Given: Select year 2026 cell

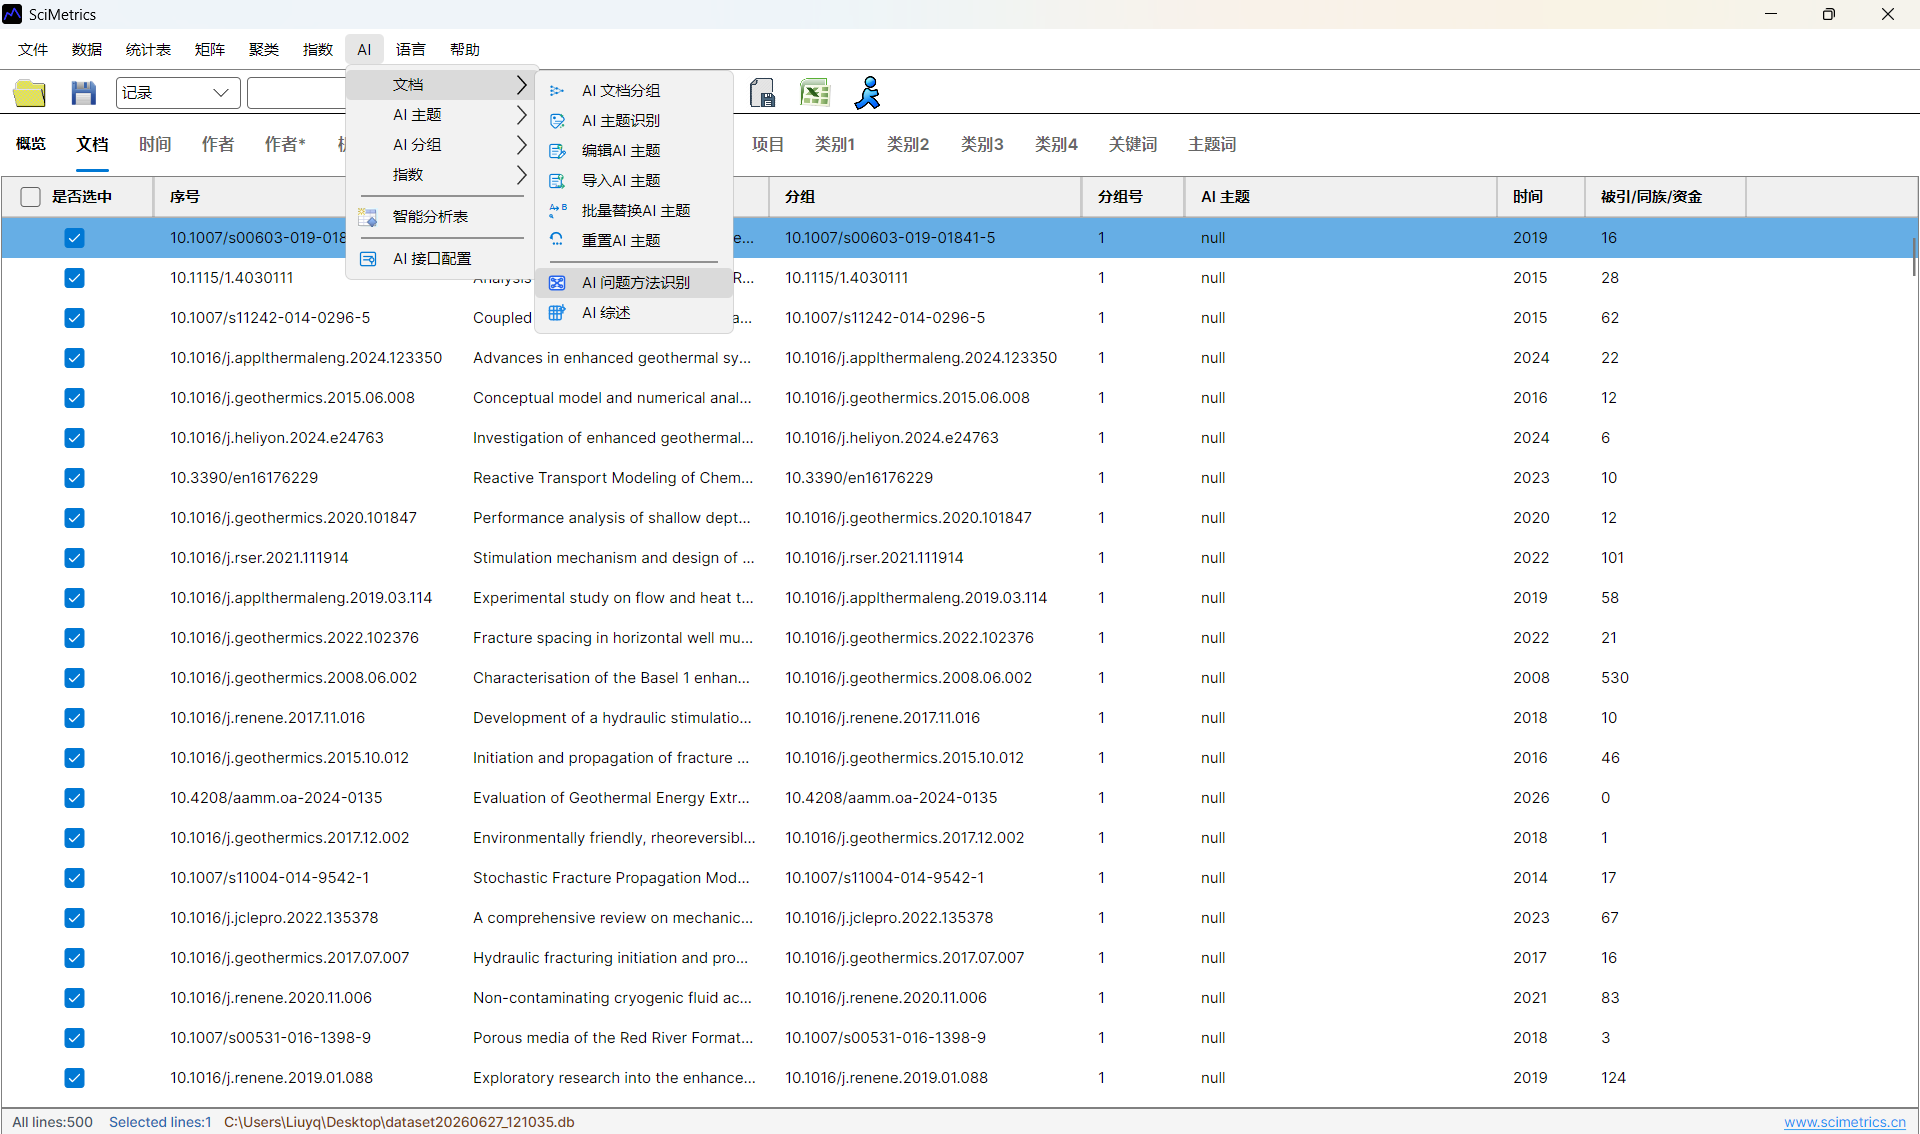Looking at the screenshot, I should click(x=1530, y=798).
